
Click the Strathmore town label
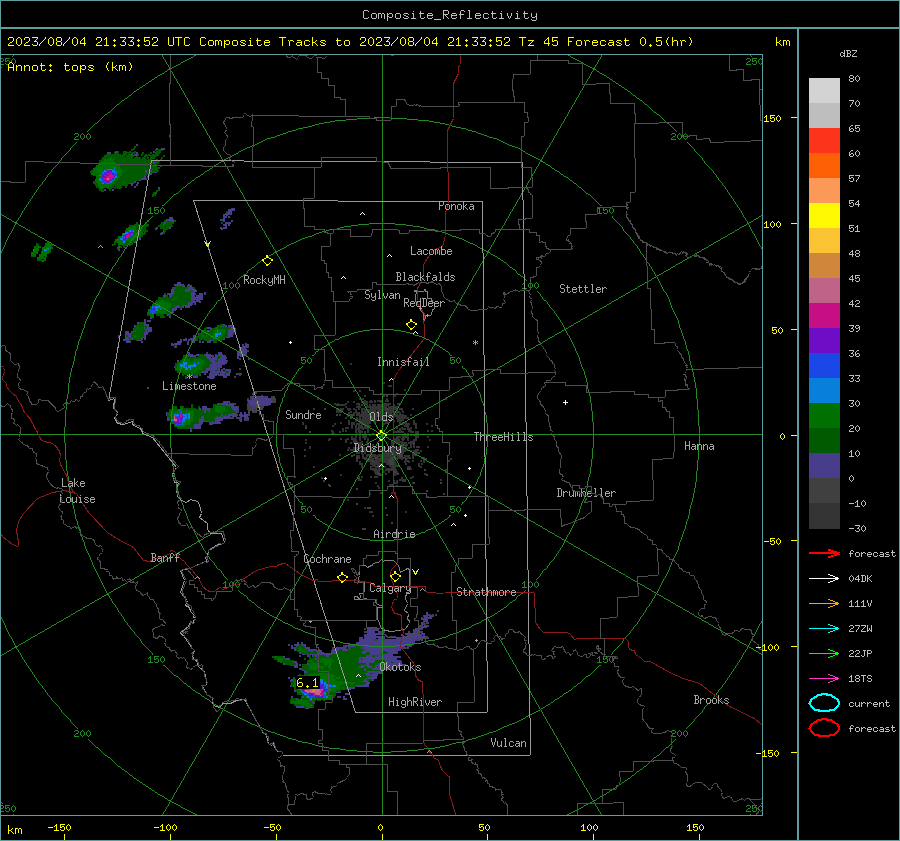486,592
